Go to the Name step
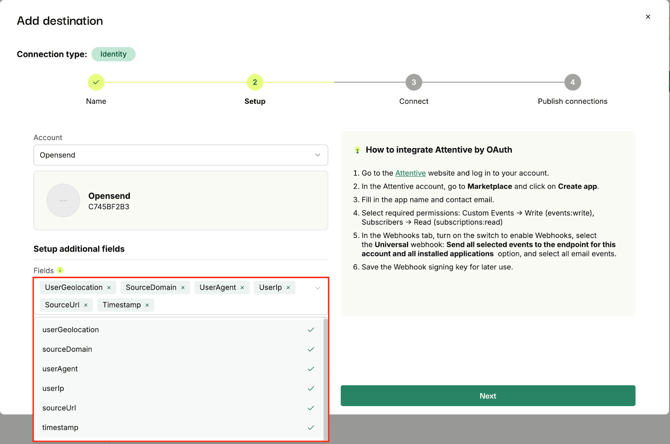The width and height of the screenshot is (670, 444). coord(96,82)
